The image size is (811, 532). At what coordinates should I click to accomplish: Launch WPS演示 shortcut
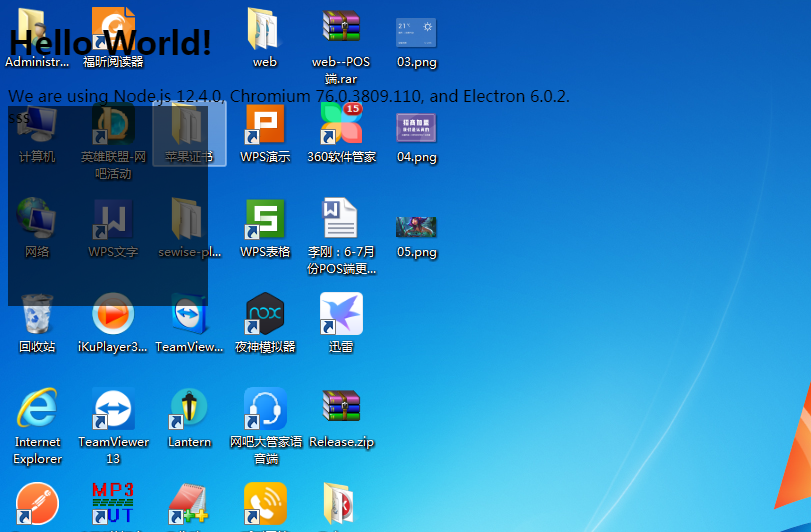[265, 133]
